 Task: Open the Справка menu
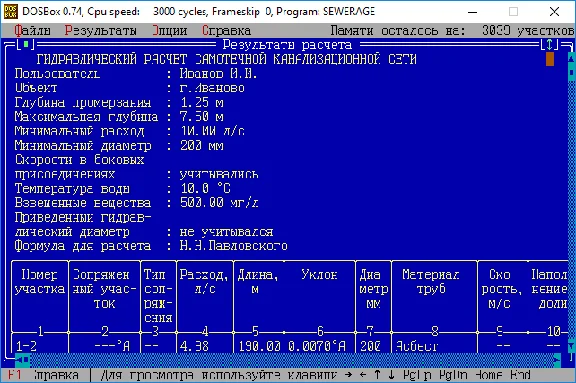(226, 30)
